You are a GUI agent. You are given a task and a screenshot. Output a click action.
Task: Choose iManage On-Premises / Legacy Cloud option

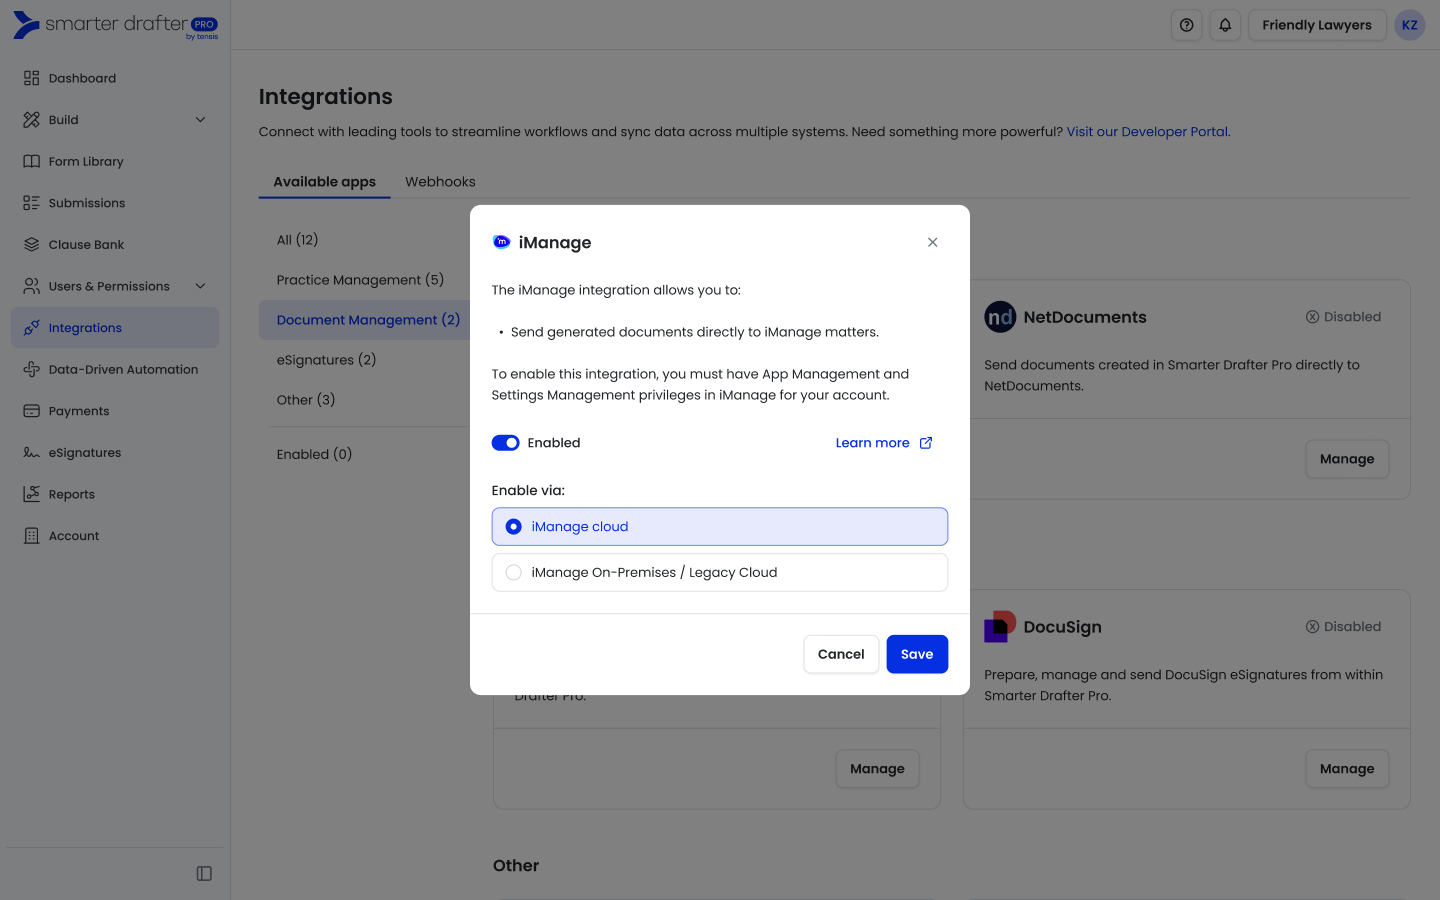pyautogui.click(x=514, y=573)
